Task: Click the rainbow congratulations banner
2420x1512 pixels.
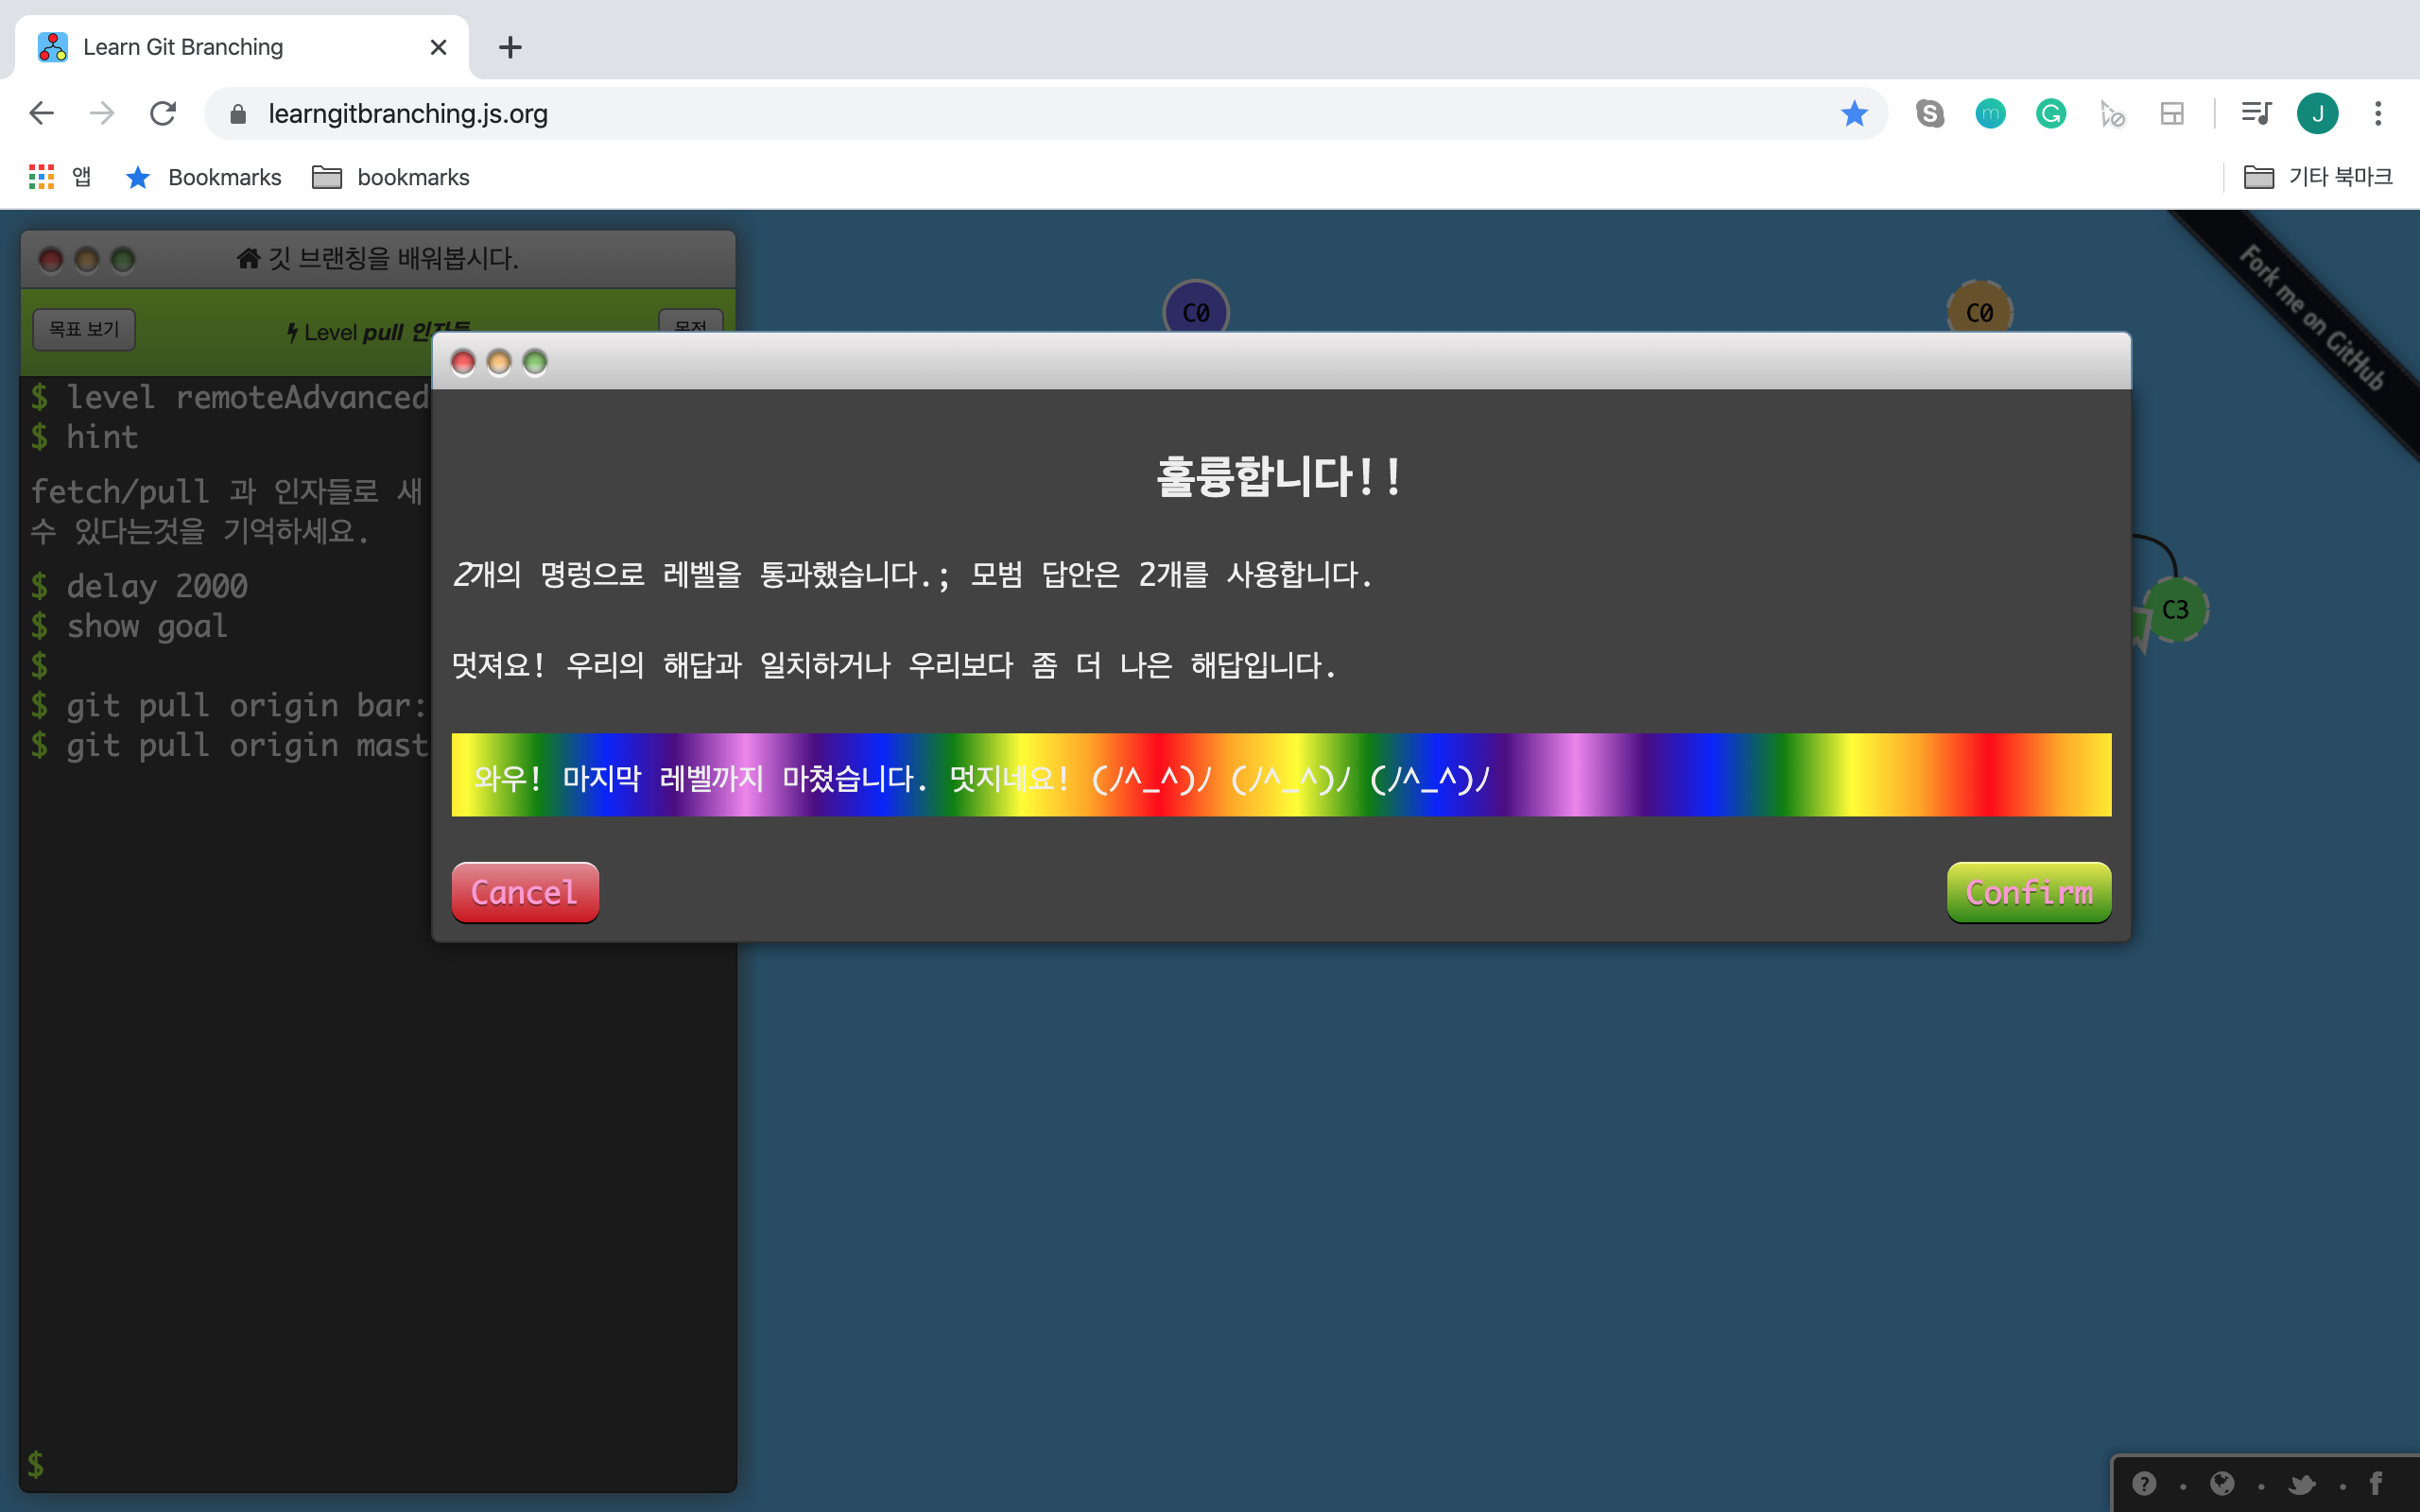Action: click(1280, 775)
